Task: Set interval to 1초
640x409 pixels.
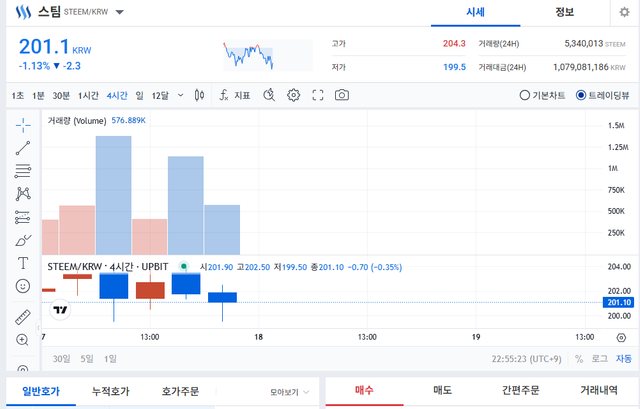Action: click(x=18, y=96)
